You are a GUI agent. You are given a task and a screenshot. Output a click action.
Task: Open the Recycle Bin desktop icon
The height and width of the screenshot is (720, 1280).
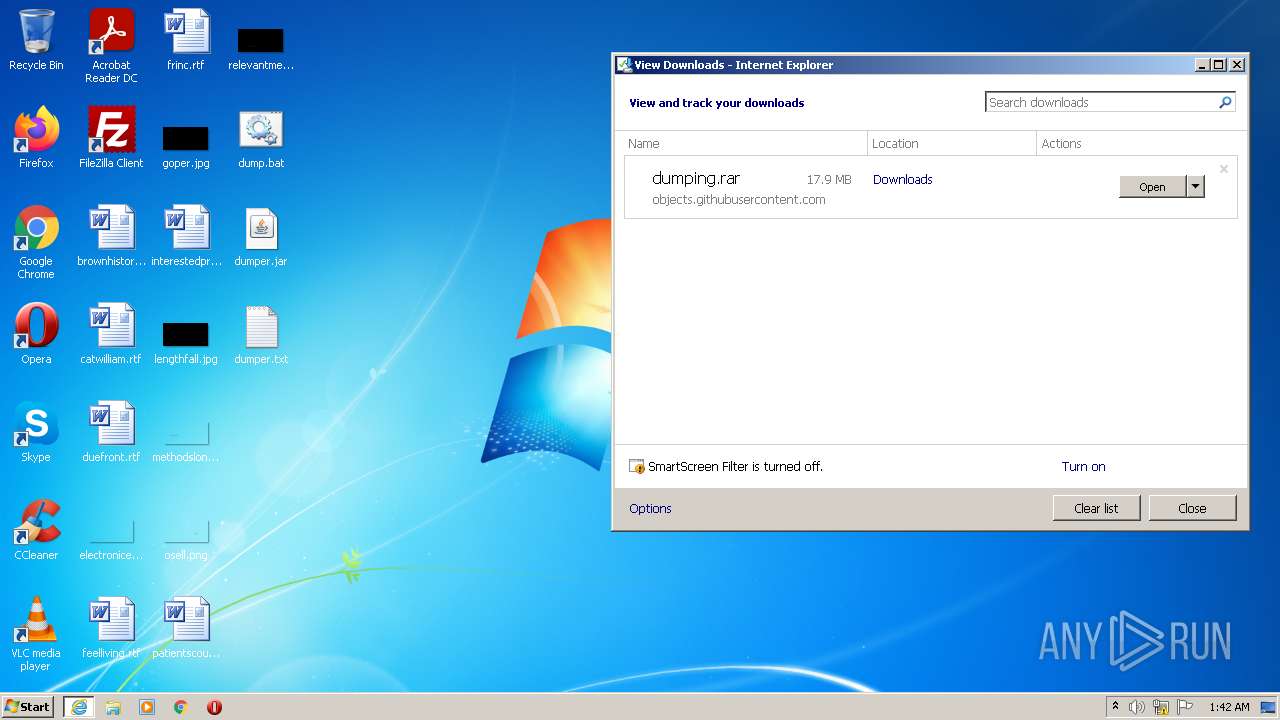tap(36, 40)
